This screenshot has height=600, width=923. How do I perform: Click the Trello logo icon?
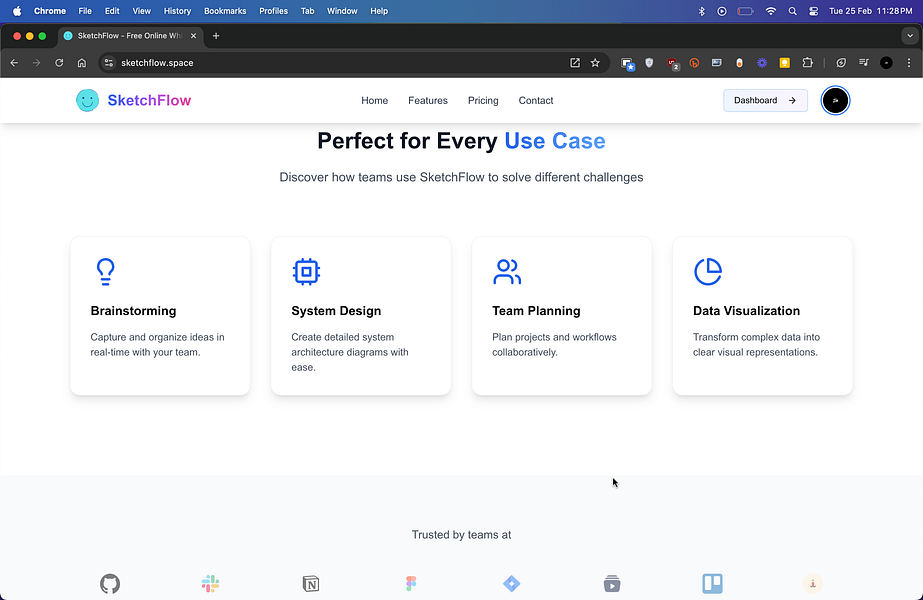tap(712, 584)
